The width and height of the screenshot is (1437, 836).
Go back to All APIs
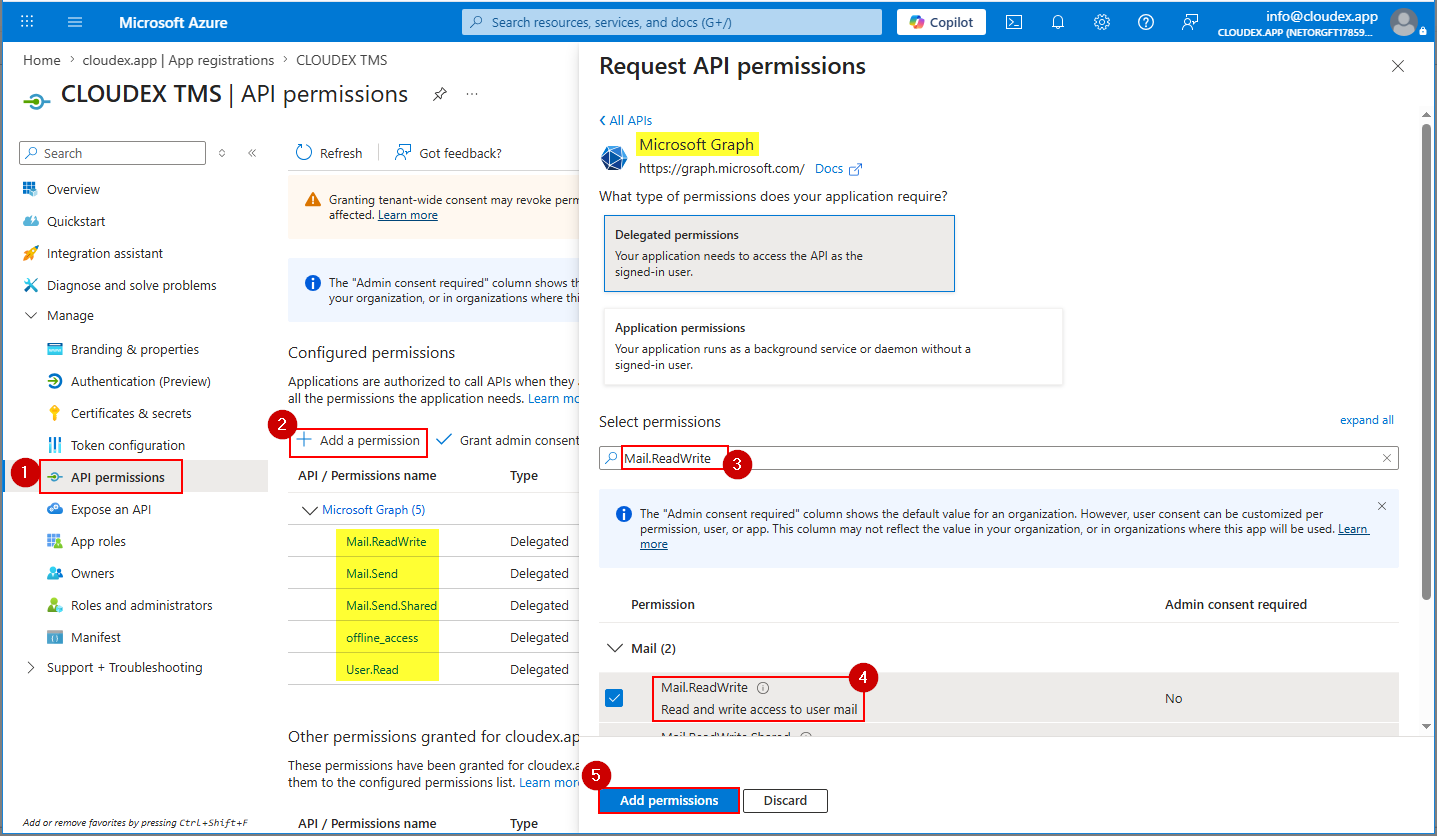pyautogui.click(x=626, y=120)
